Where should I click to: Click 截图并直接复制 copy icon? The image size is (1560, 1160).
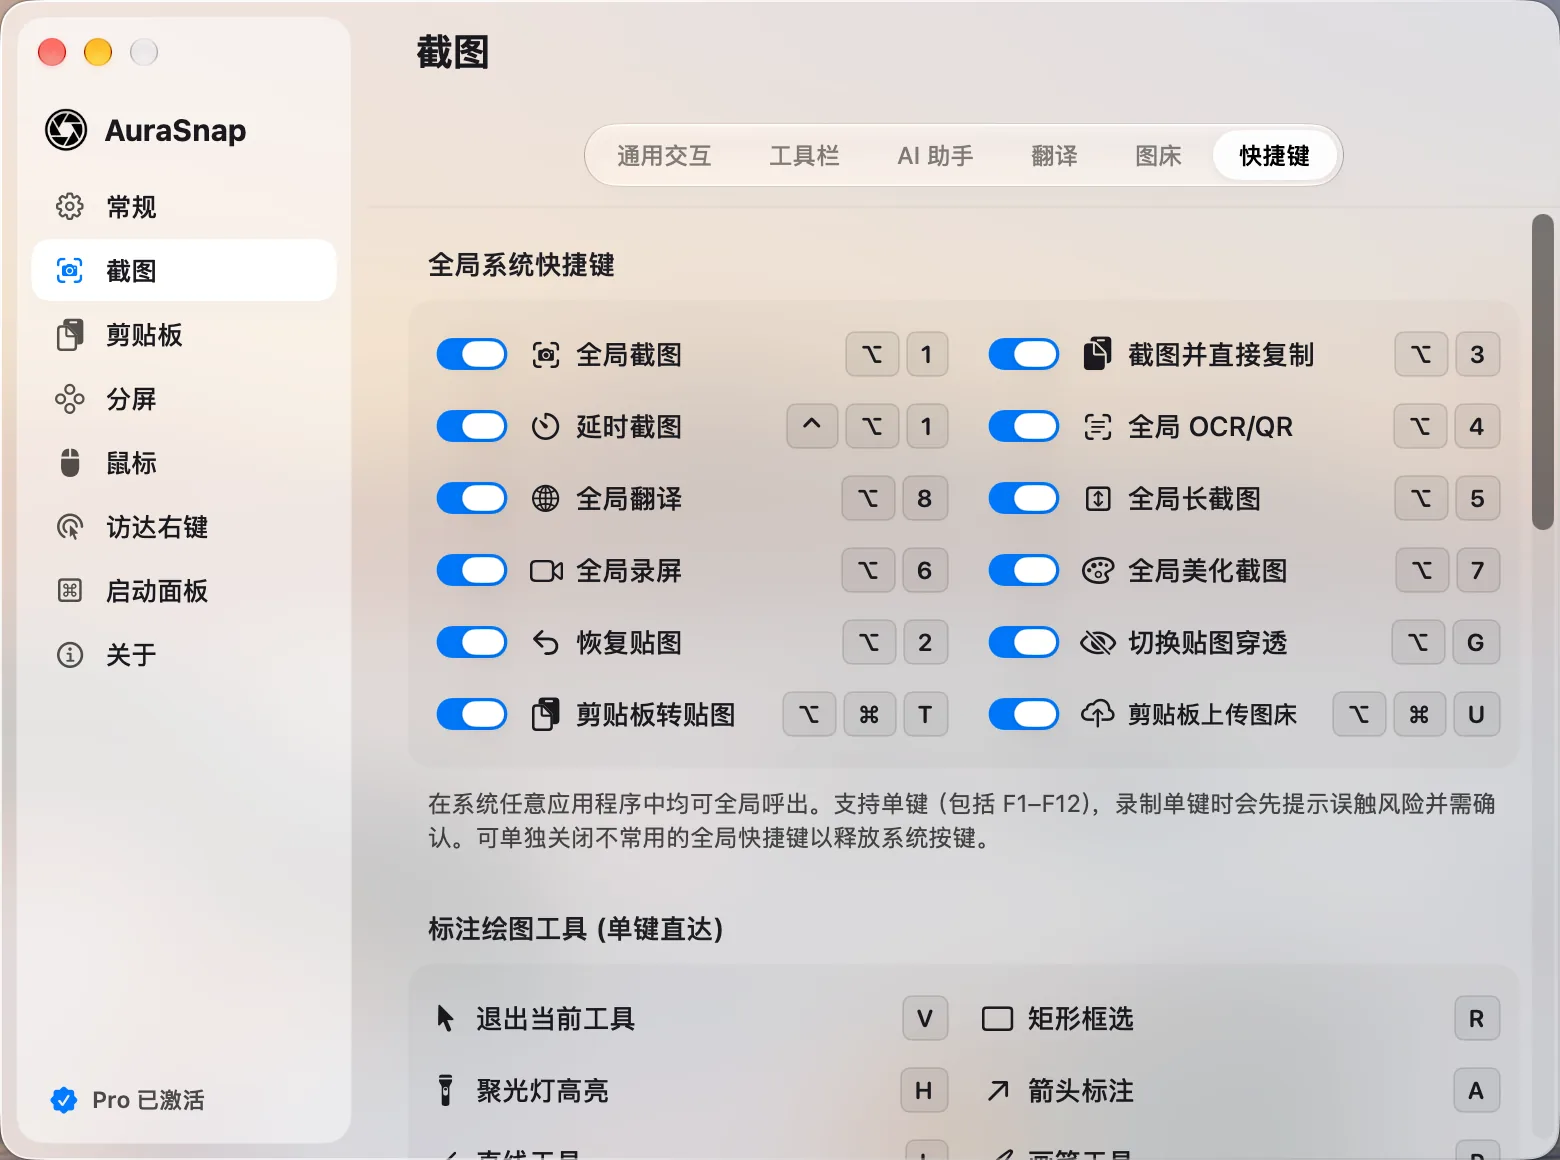pyautogui.click(x=1098, y=354)
